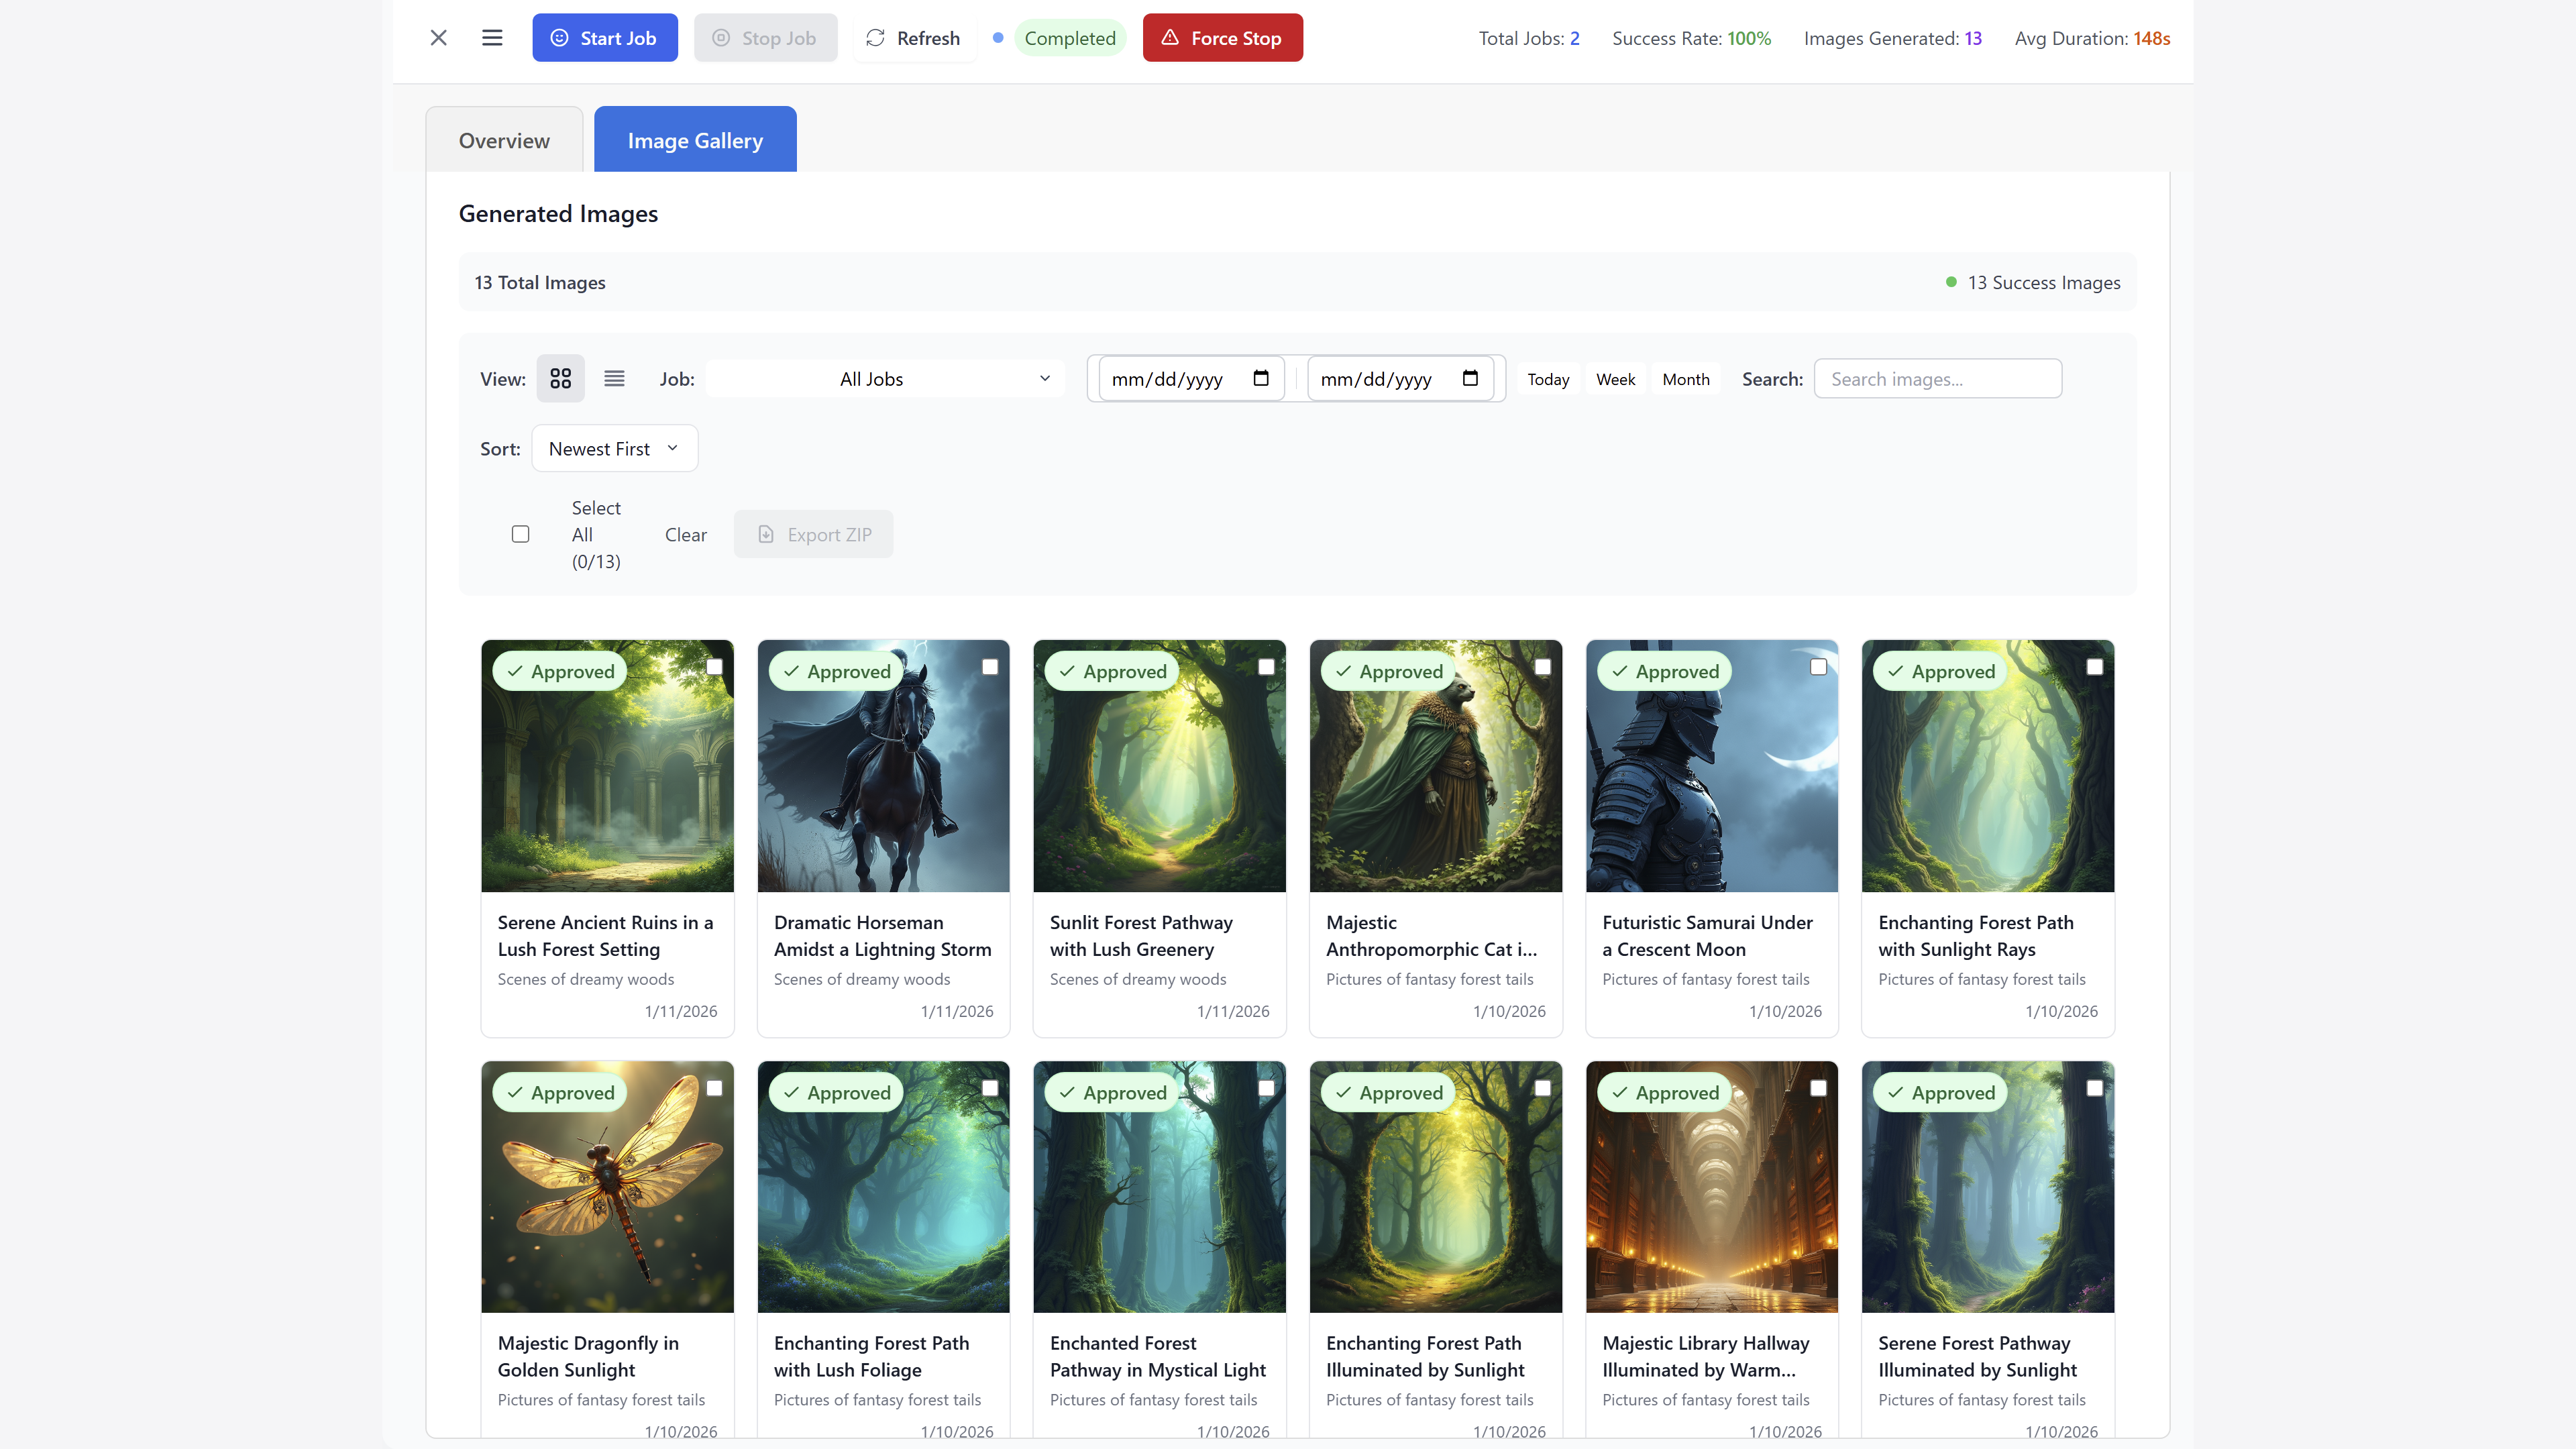
Task: Switch to list view icon
Action: click(614, 379)
